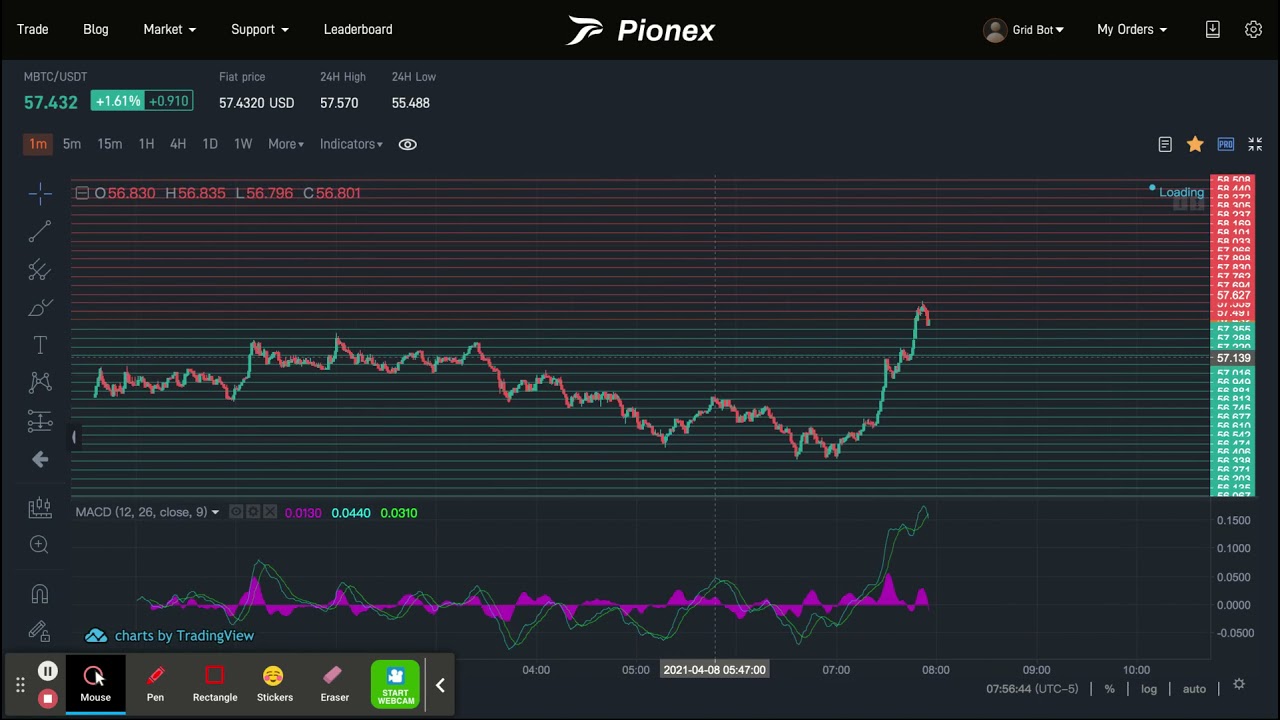Viewport: 1280px width, 720px height.
Task: Stop the screen recording
Action: [47, 698]
